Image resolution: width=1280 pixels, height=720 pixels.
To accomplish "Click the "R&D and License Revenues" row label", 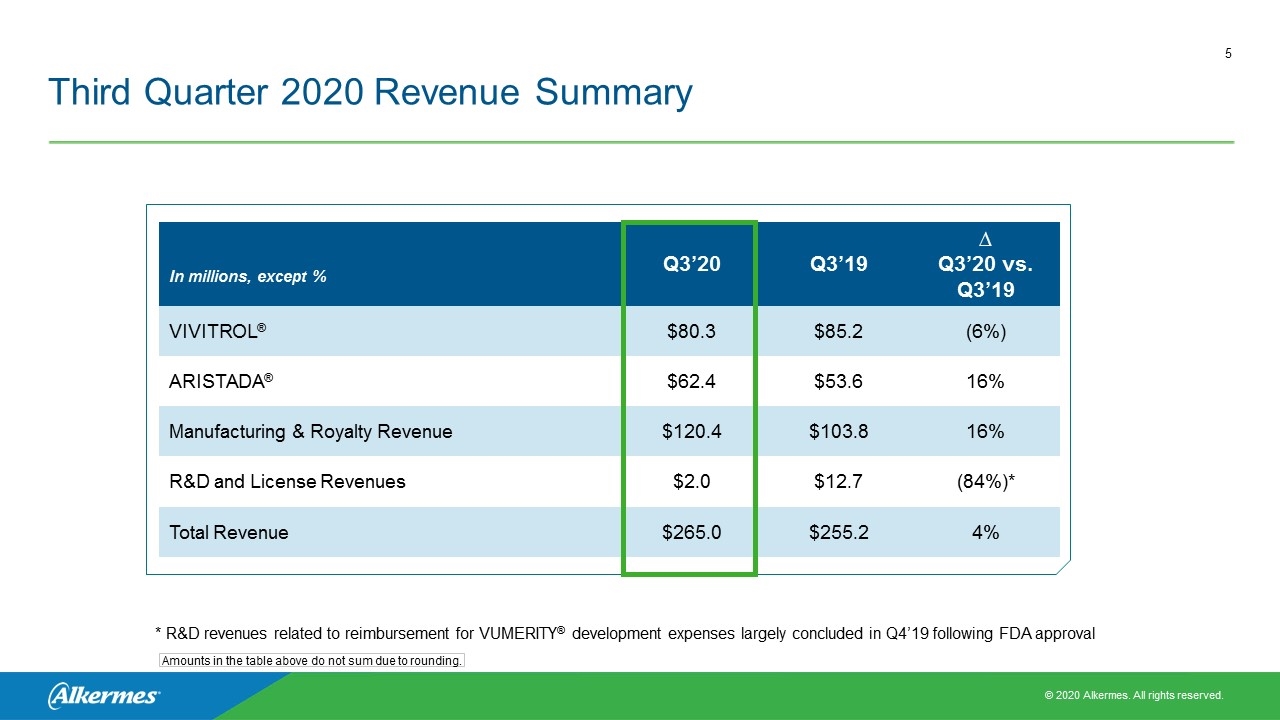I will tap(287, 481).
